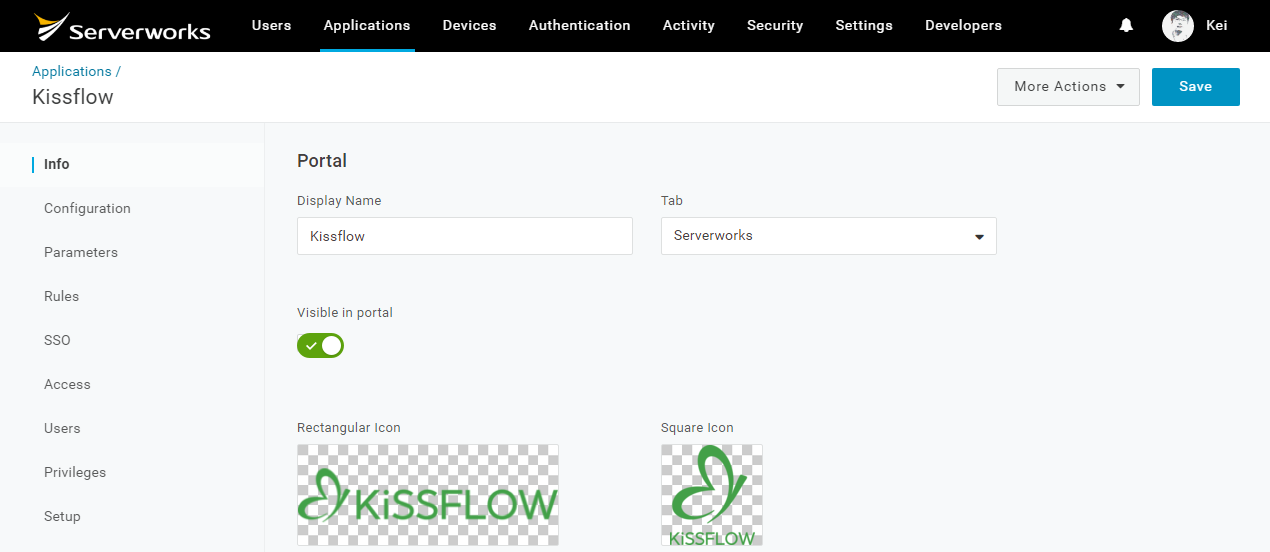Click the notification bell icon
The width and height of the screenshot is (1270, 552).
[1126, 26]
